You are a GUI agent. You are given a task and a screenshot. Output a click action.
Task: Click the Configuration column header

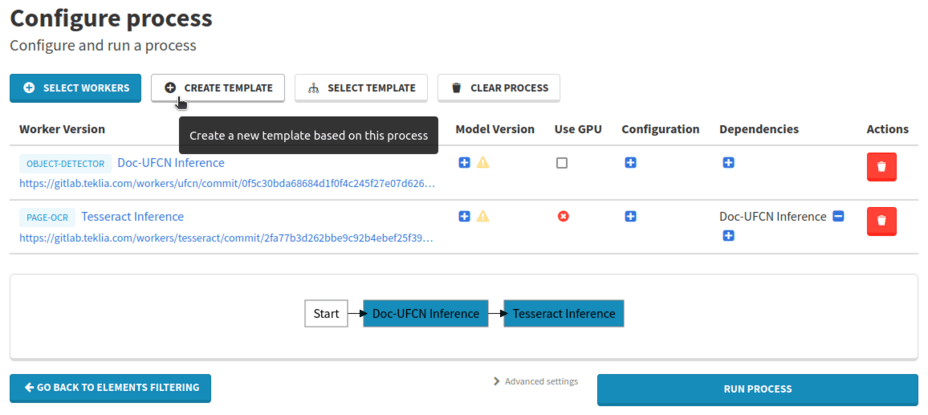pyautogui.click(x=660, y=129)
